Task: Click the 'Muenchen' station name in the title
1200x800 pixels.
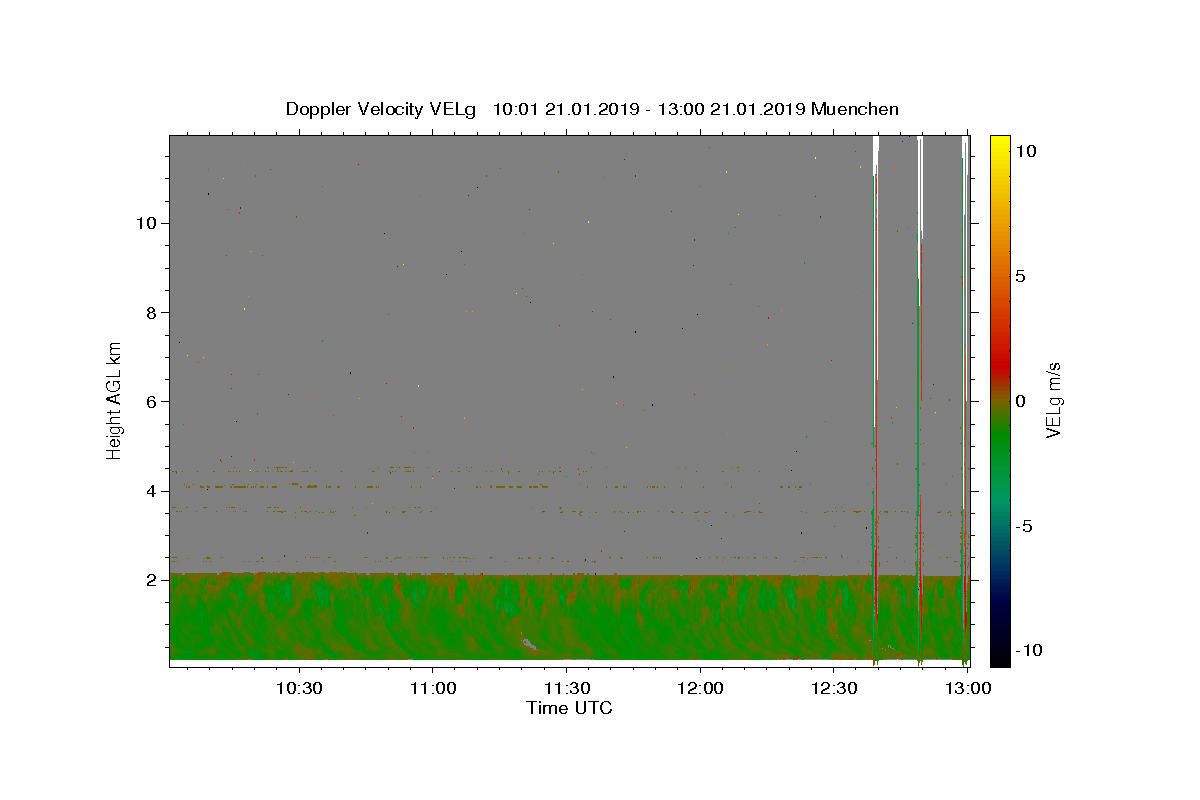Action: 855,109
